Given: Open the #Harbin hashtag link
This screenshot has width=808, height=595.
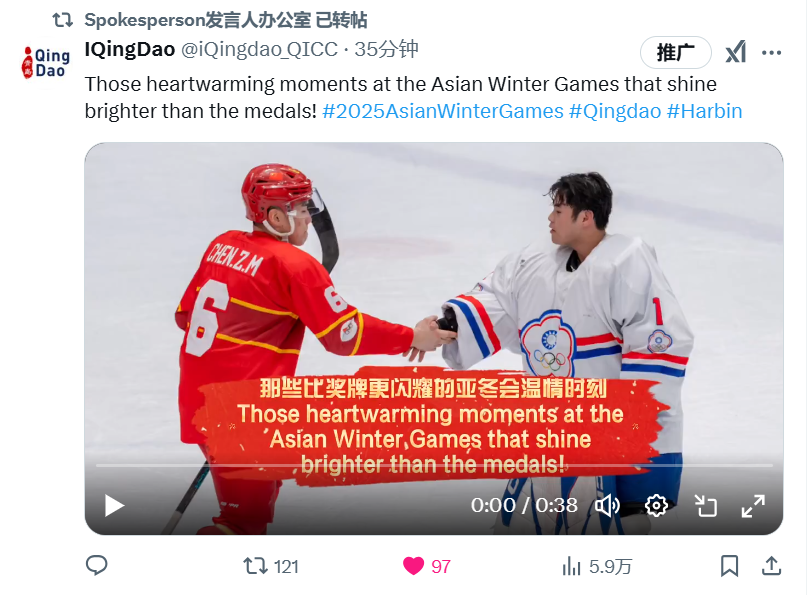Looking at the screenshot, I should tap(704, 111).
